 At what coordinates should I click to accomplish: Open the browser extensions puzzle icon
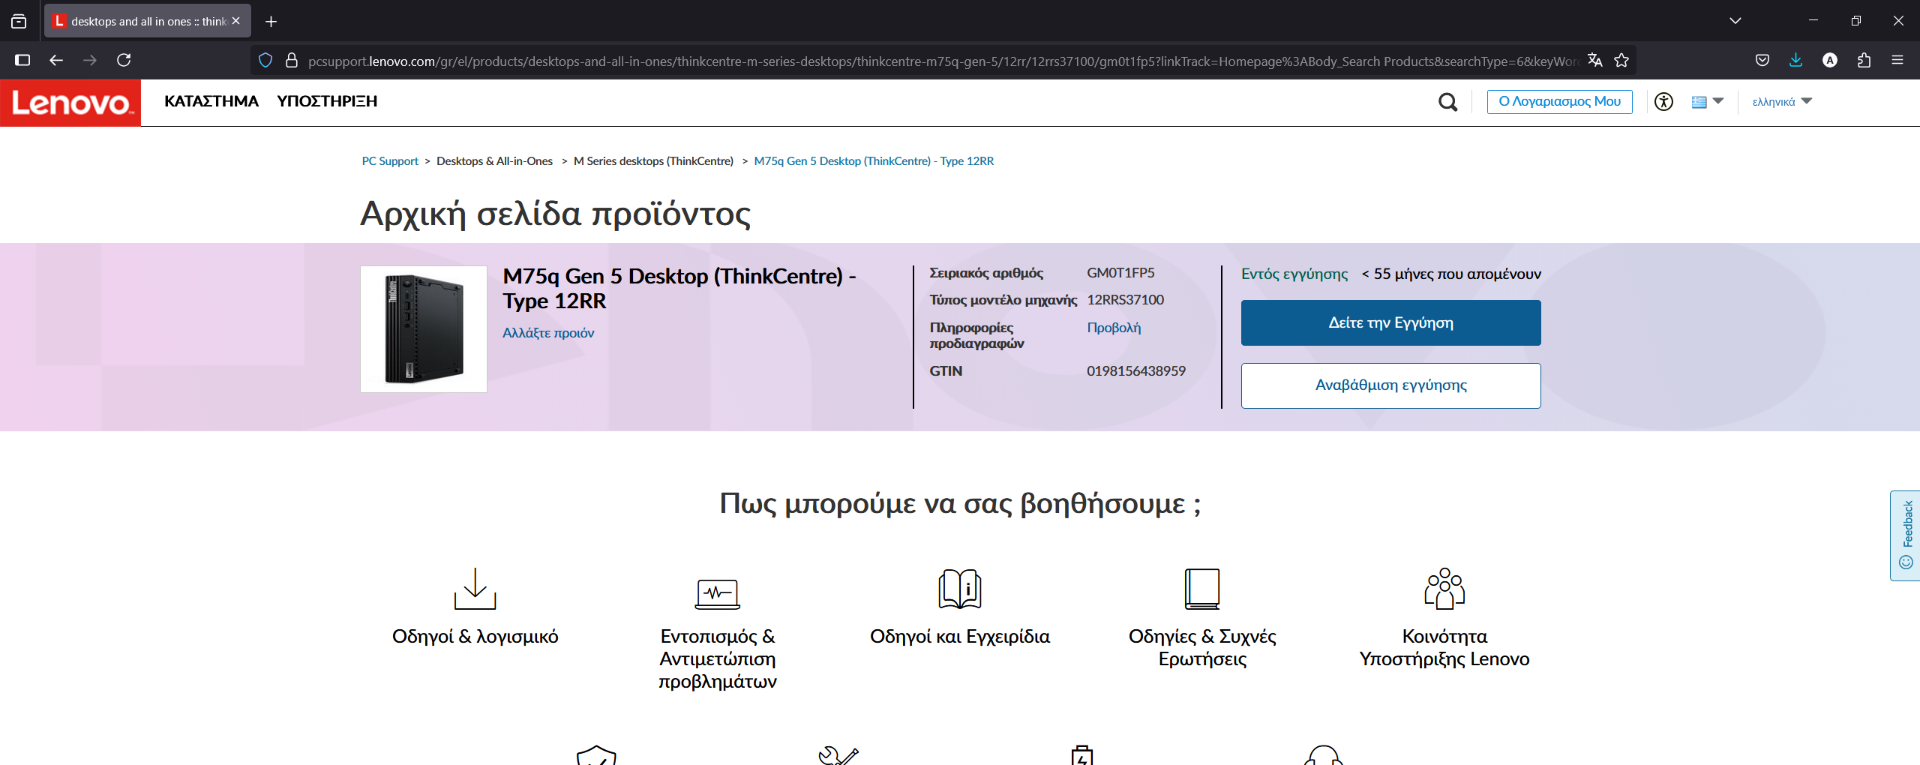click(1864, 60)
